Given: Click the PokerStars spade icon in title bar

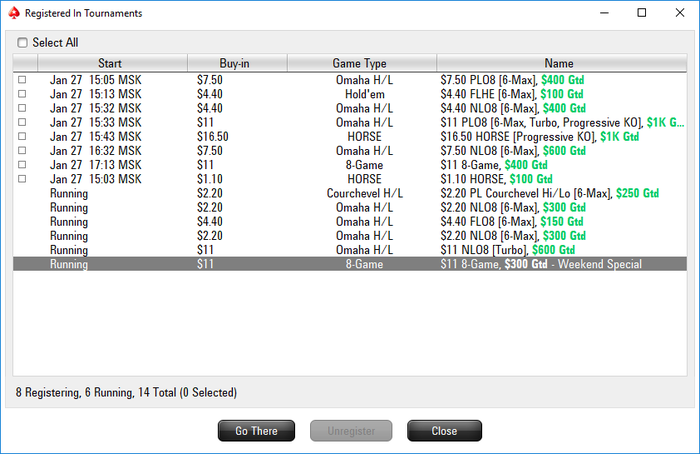Looking at the screenshot, I should coord(14,13).
